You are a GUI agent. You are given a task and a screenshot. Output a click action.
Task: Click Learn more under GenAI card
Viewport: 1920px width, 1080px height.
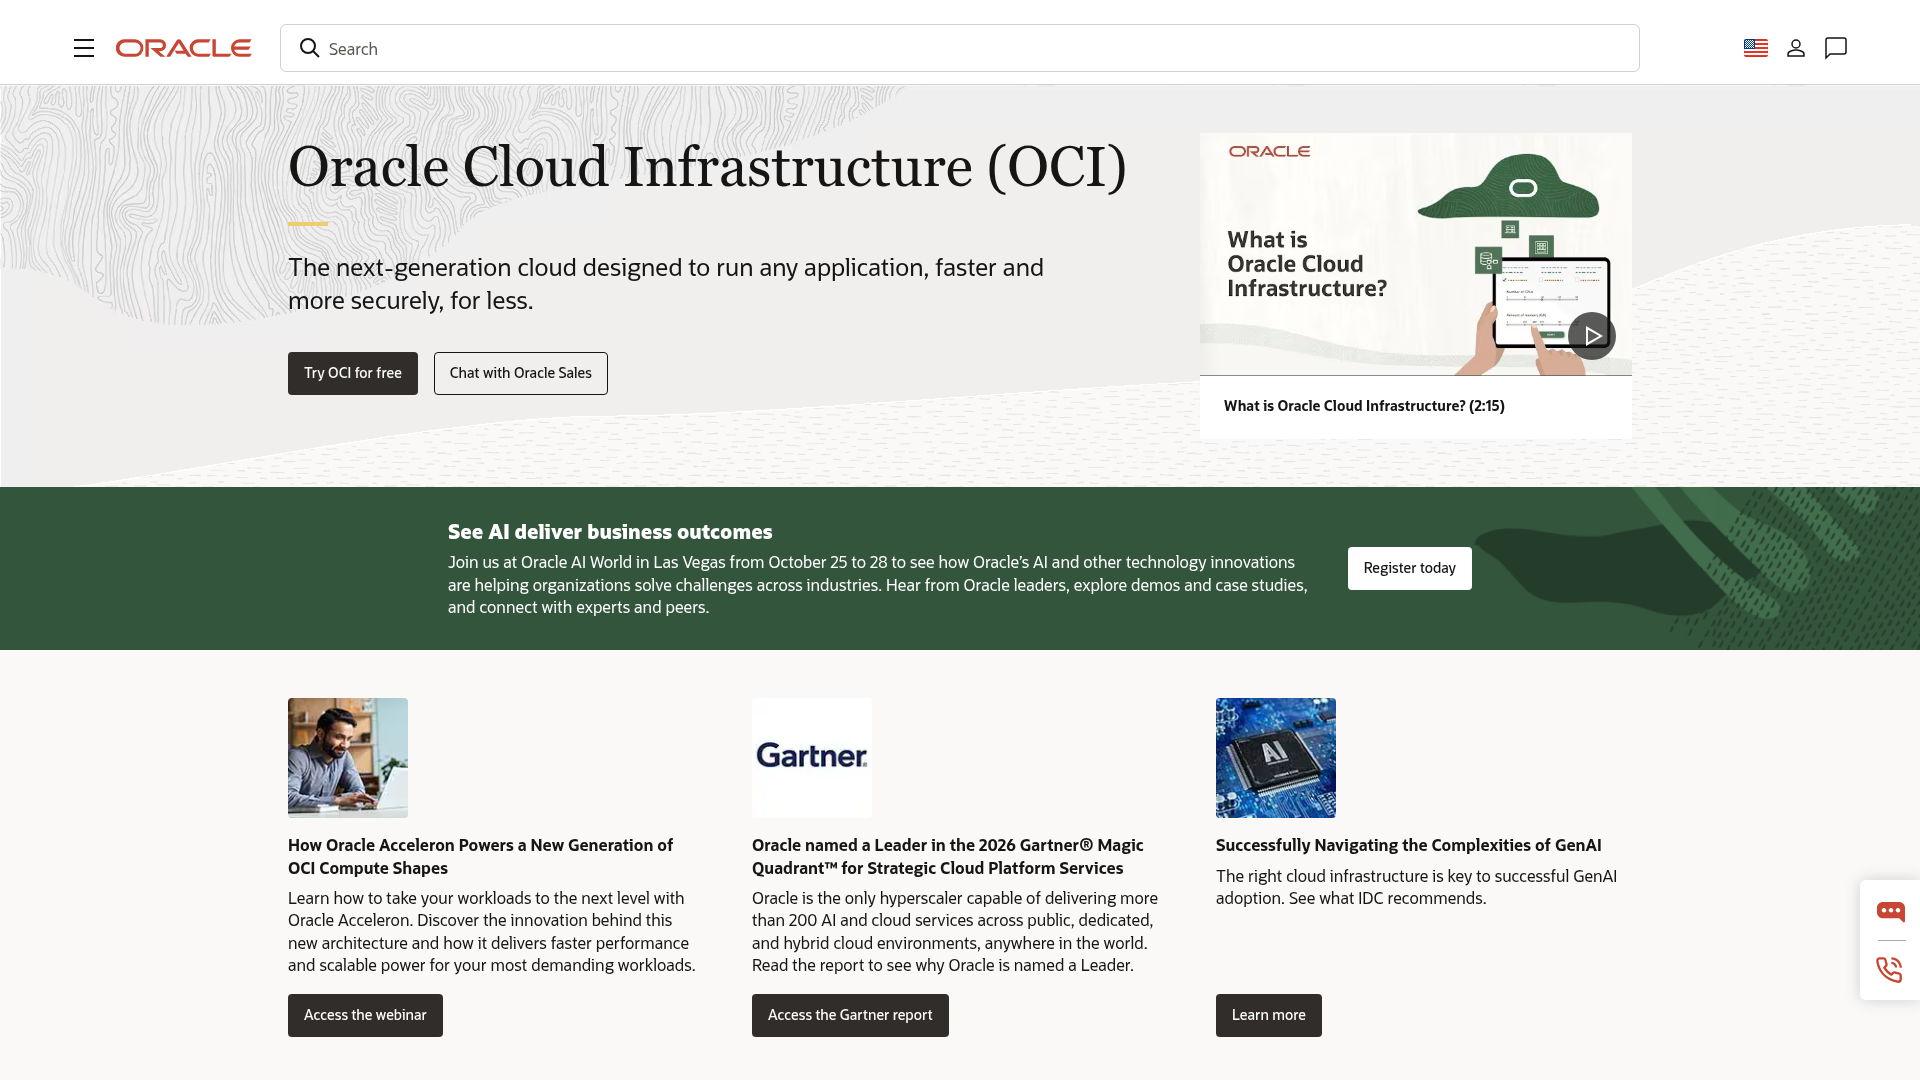pyautogui.click(x=1269, y=1015)
